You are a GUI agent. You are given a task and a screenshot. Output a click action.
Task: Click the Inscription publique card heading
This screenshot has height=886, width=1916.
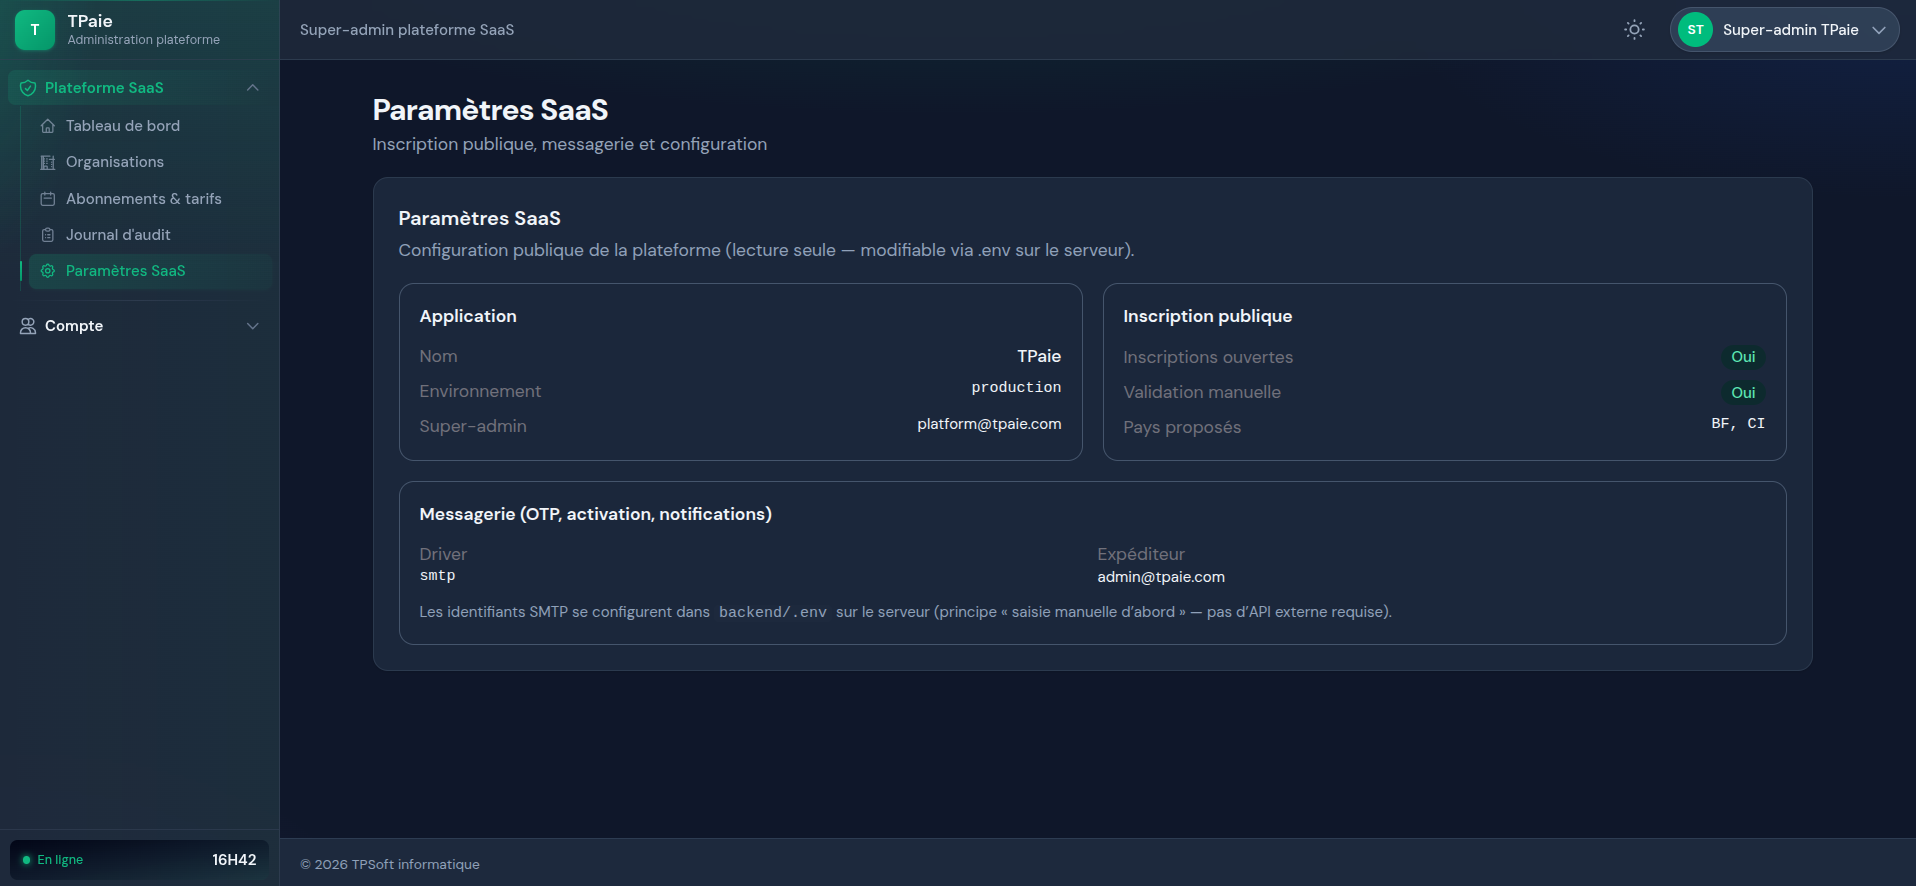[x=1207, y=316]
